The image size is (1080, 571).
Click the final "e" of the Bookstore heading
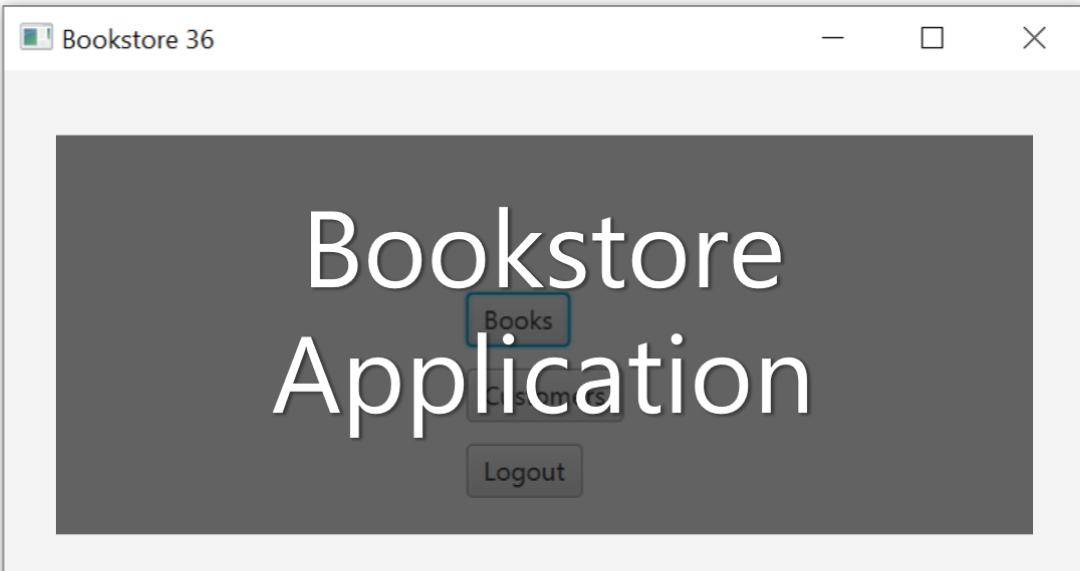pyautogui.click(x=755, y=258)
